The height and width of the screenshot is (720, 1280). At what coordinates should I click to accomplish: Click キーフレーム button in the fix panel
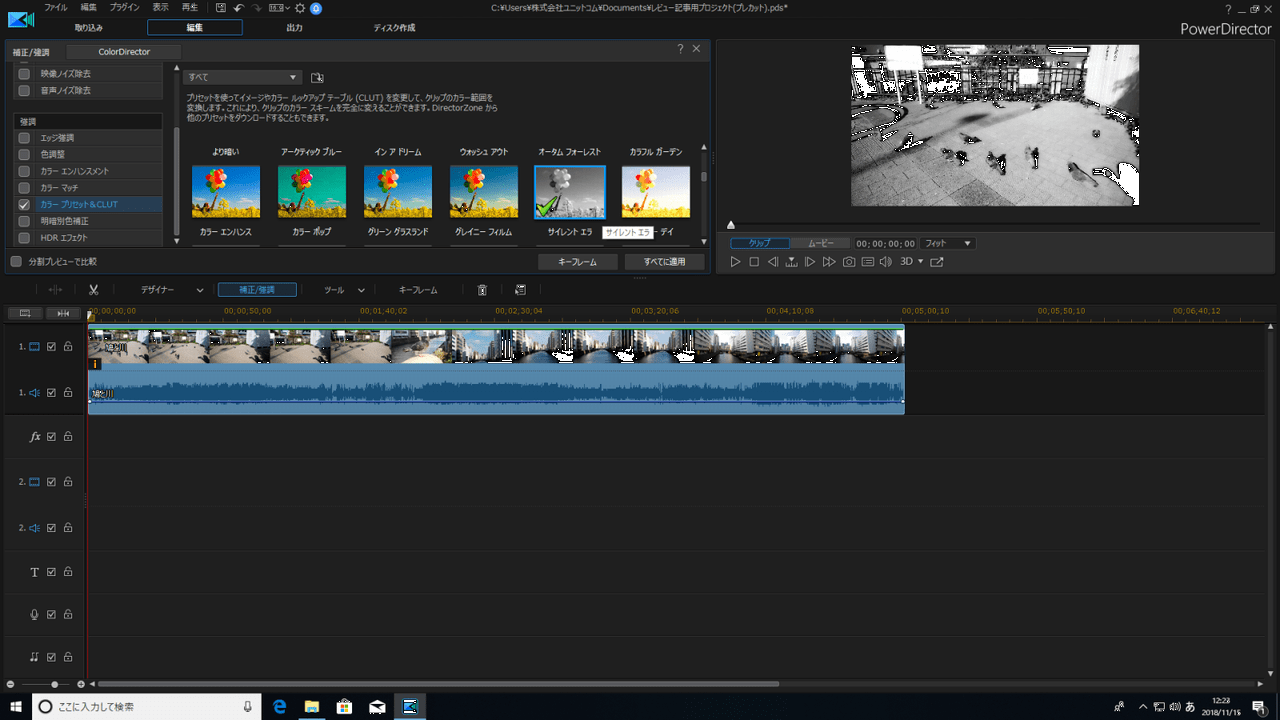(577, 262)
